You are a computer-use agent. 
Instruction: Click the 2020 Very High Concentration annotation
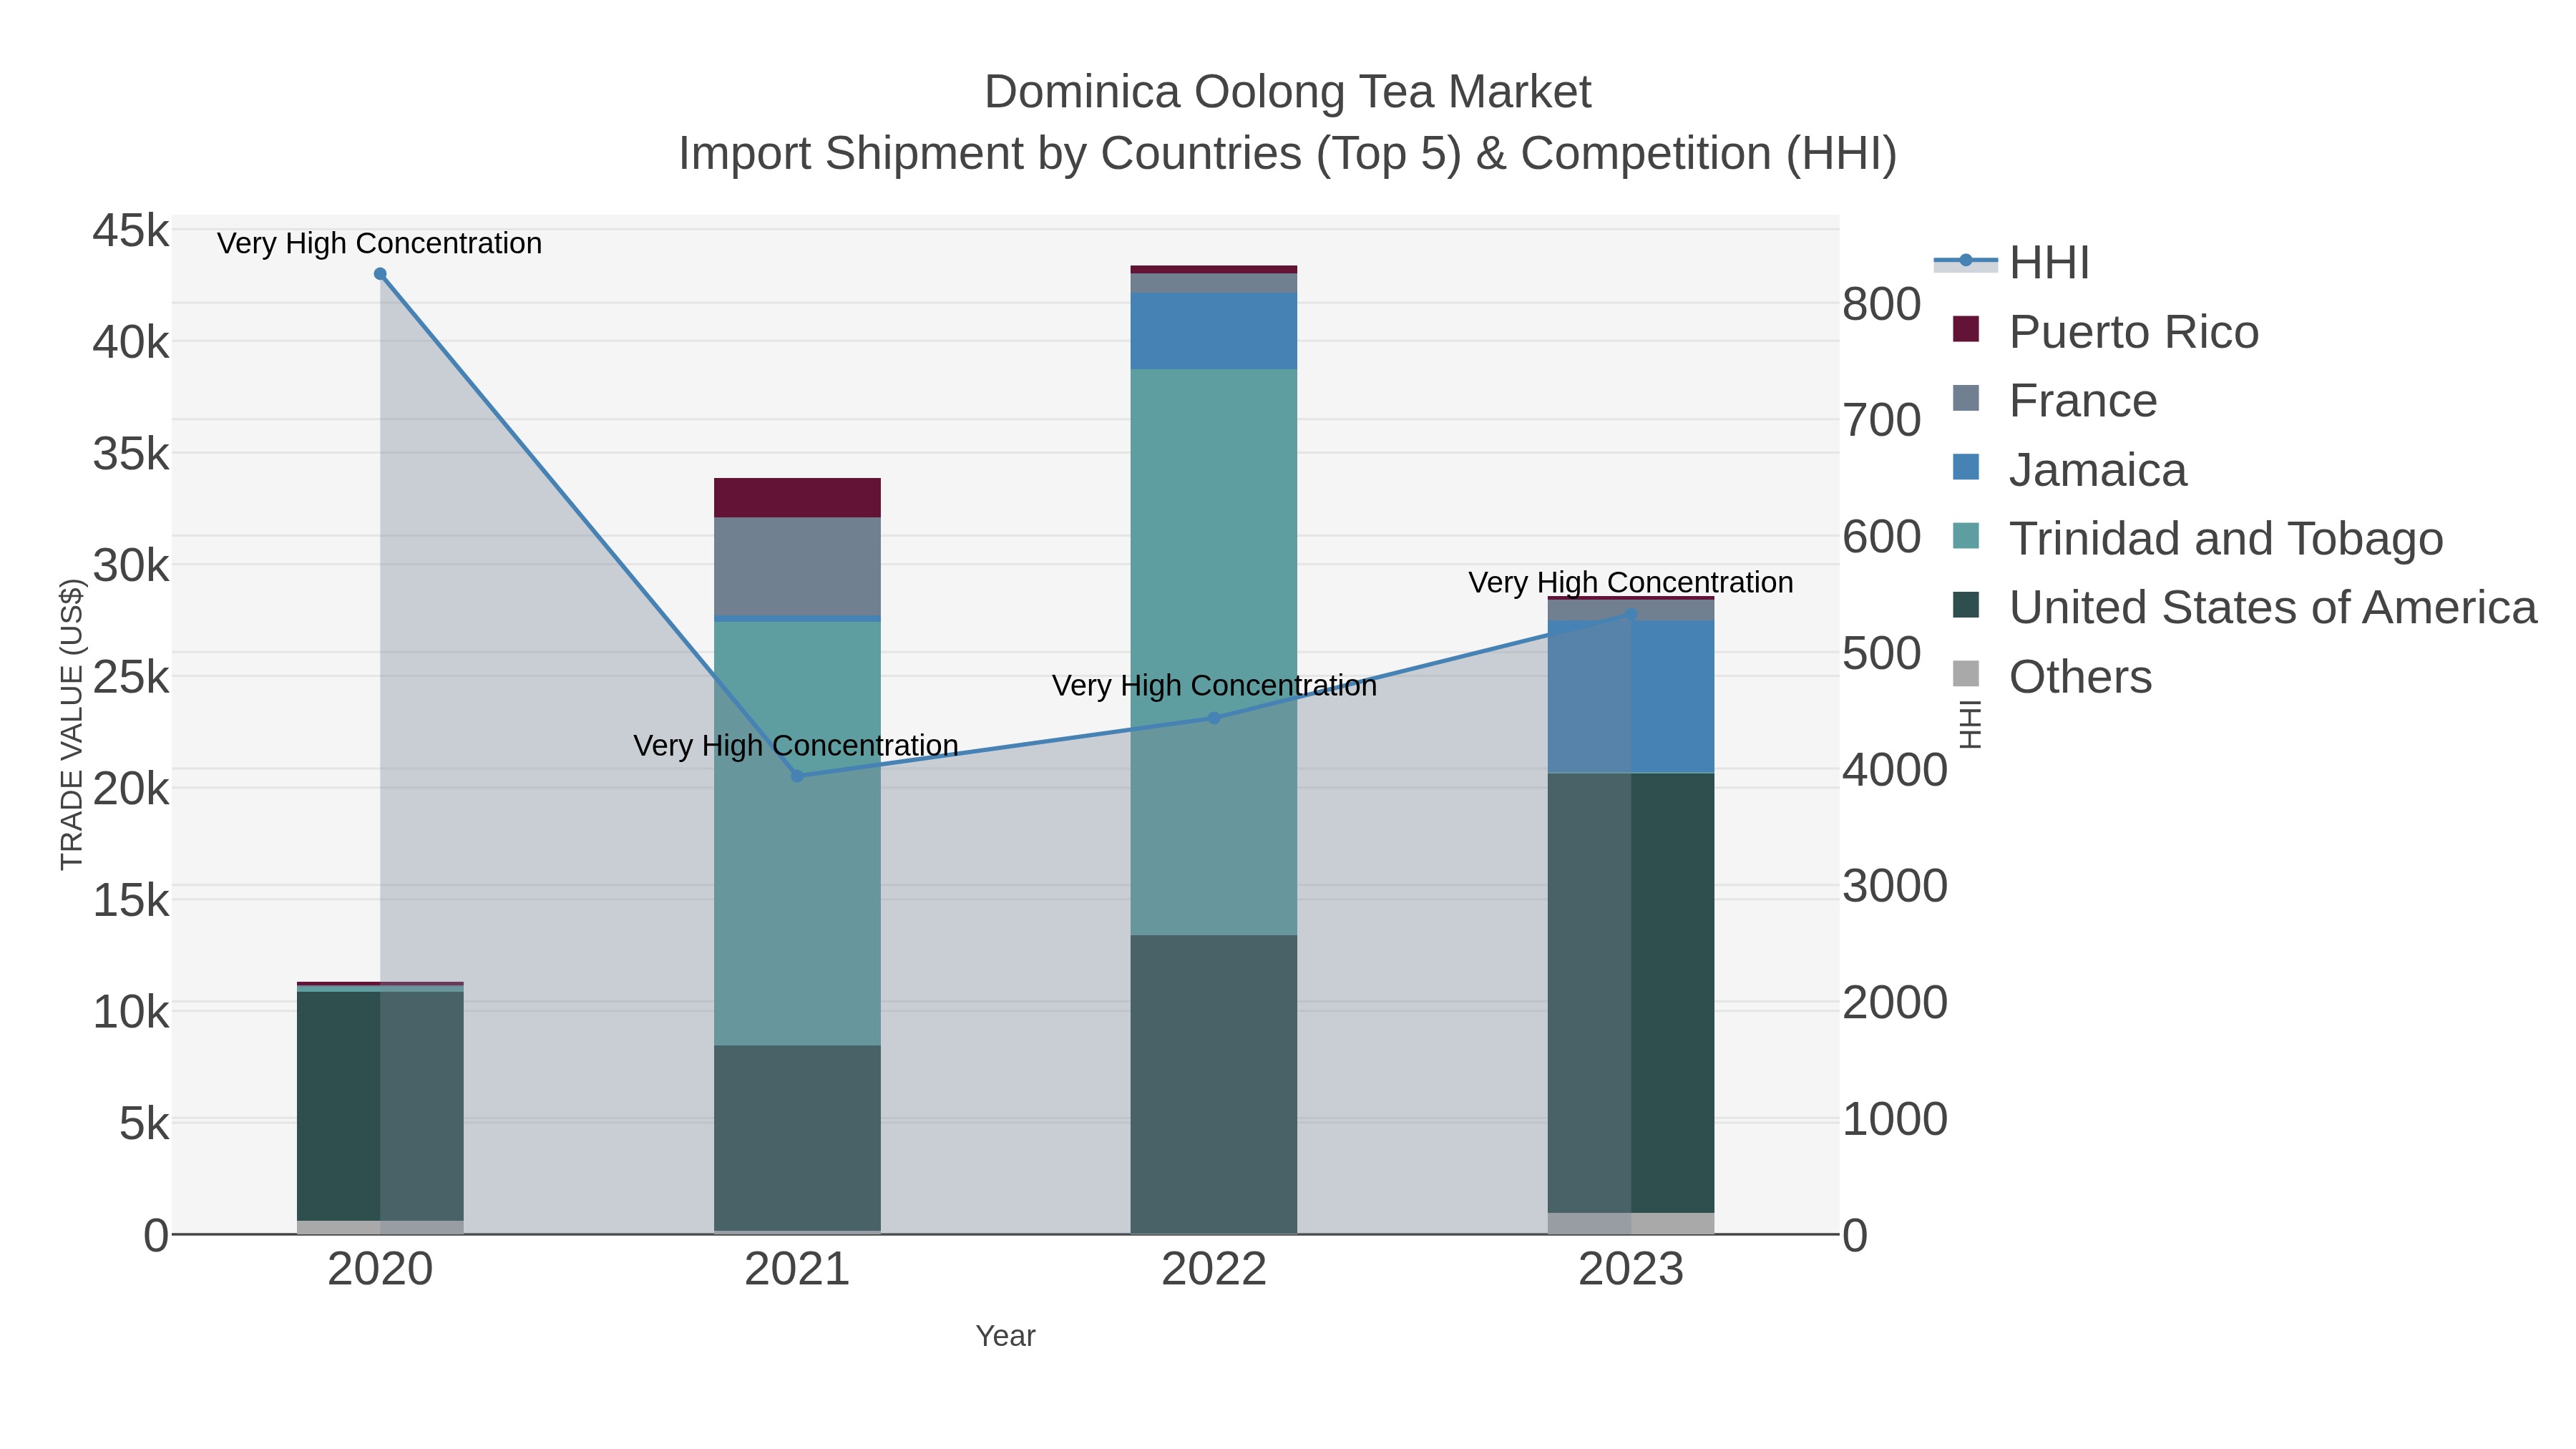click(380, 243)
